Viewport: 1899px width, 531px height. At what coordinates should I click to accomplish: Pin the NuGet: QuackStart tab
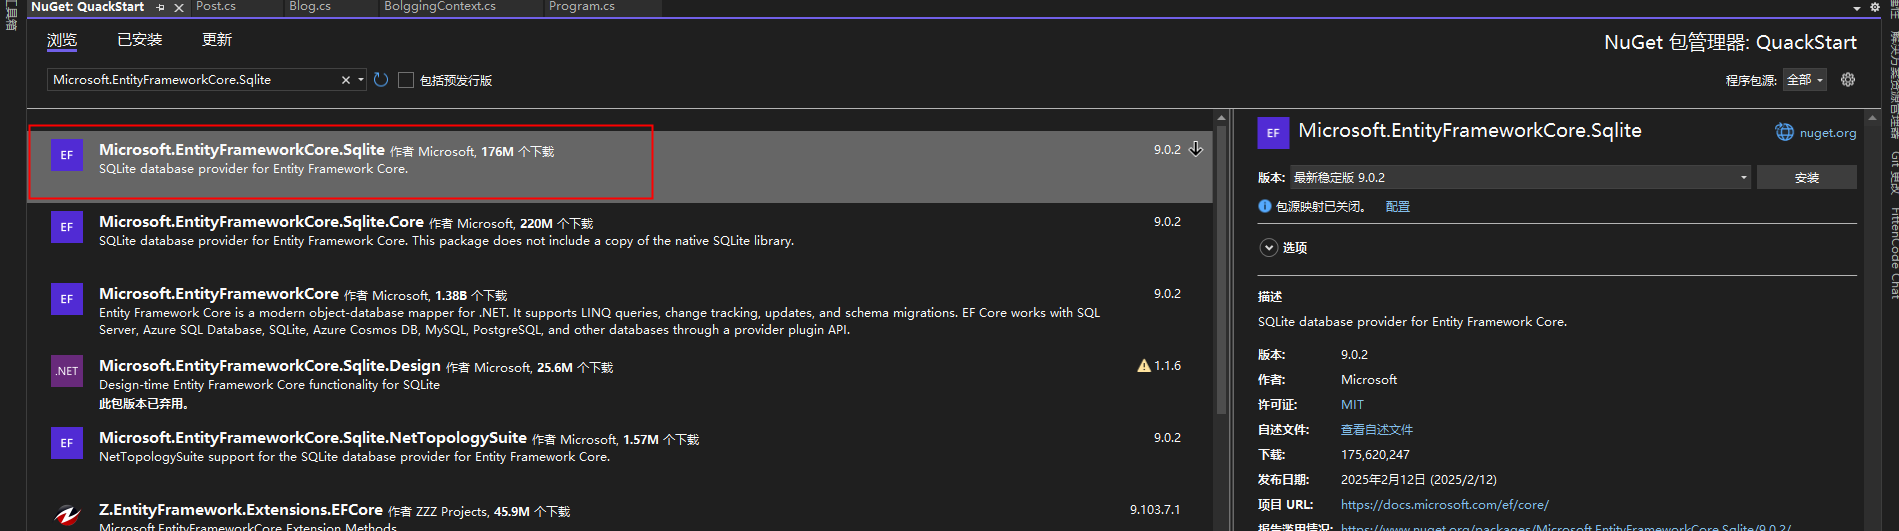[160, 7]
